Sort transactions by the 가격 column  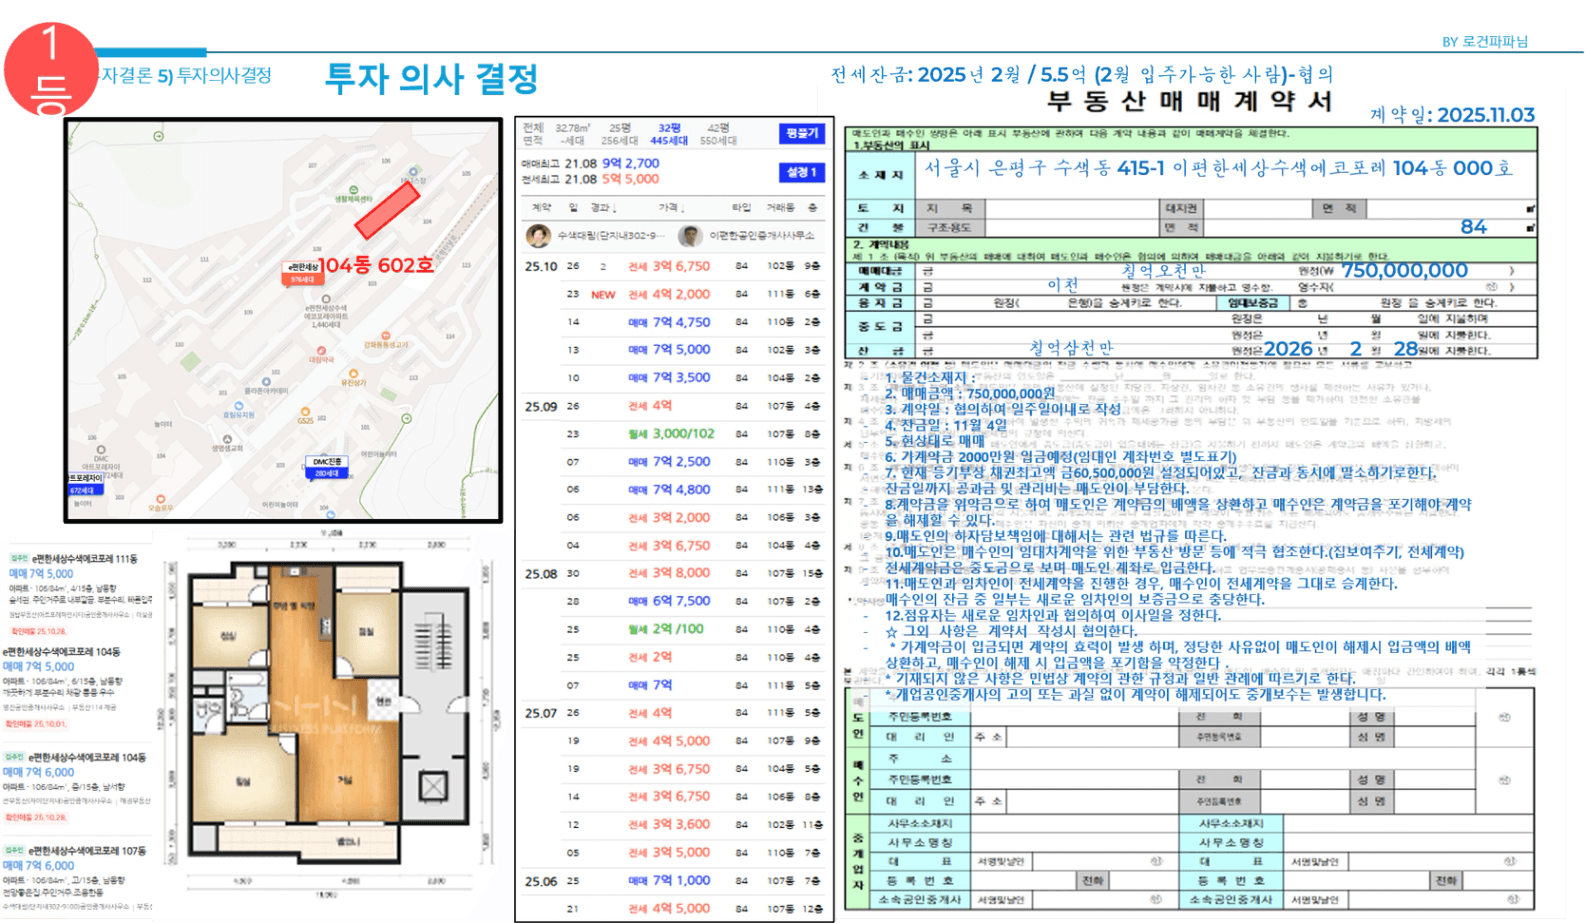[671, 208]
